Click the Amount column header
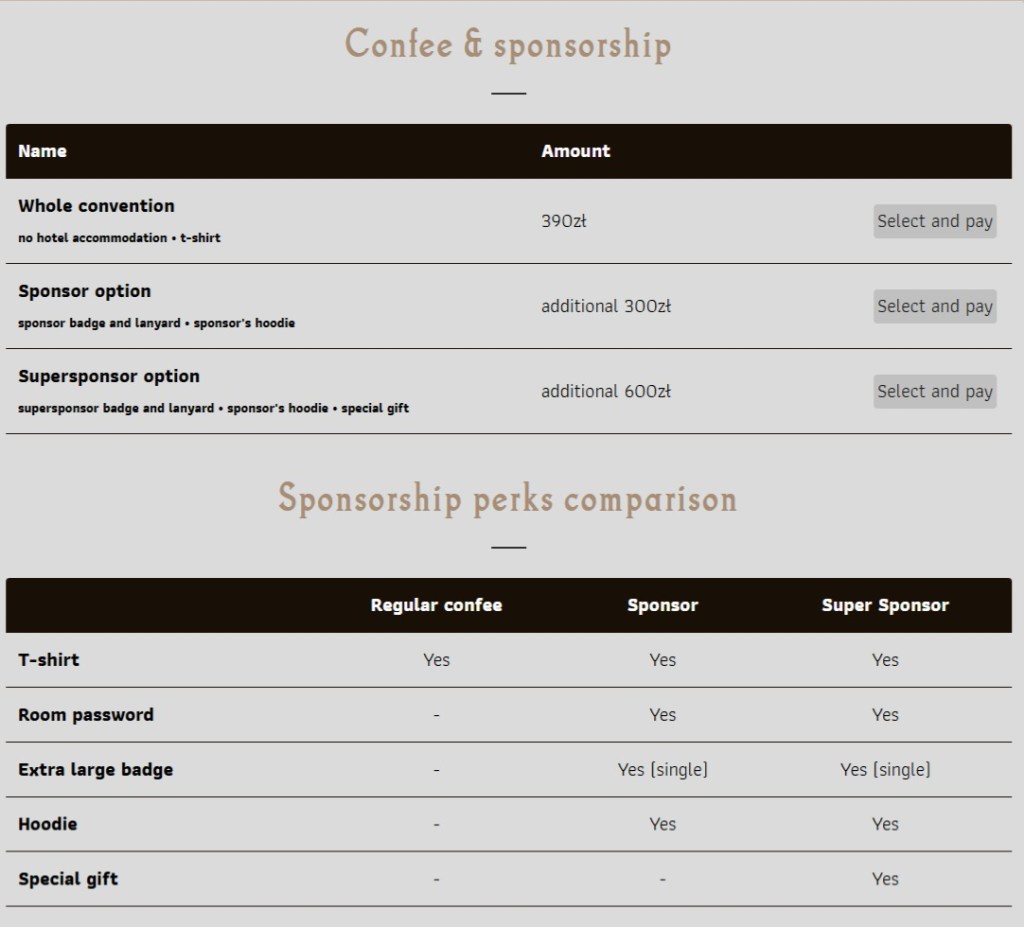 (575, 151)
